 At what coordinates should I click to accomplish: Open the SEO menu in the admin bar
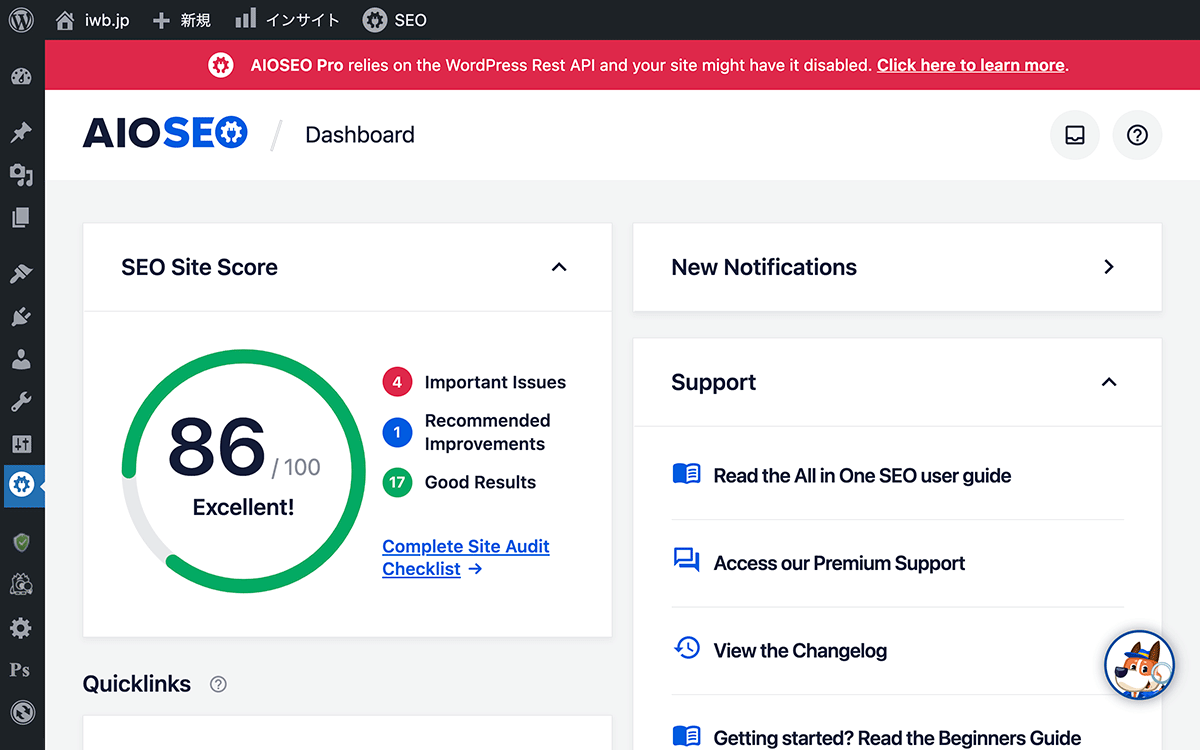coord(394,19)
